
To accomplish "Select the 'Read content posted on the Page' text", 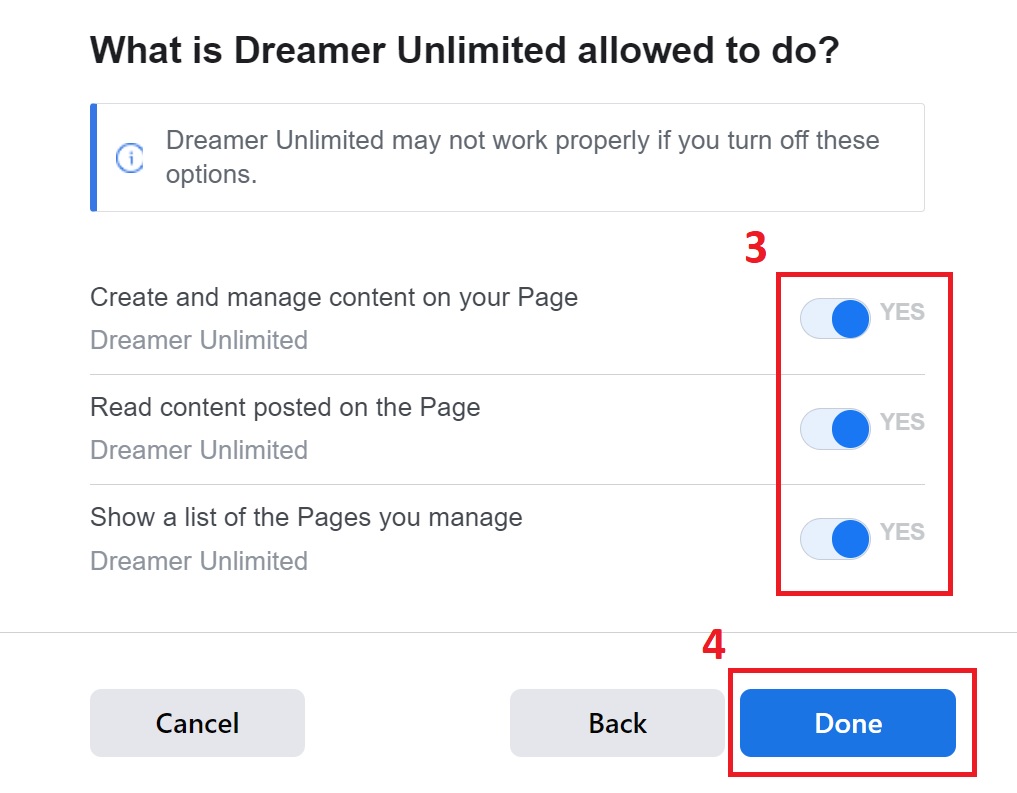I will coord(285,408).
